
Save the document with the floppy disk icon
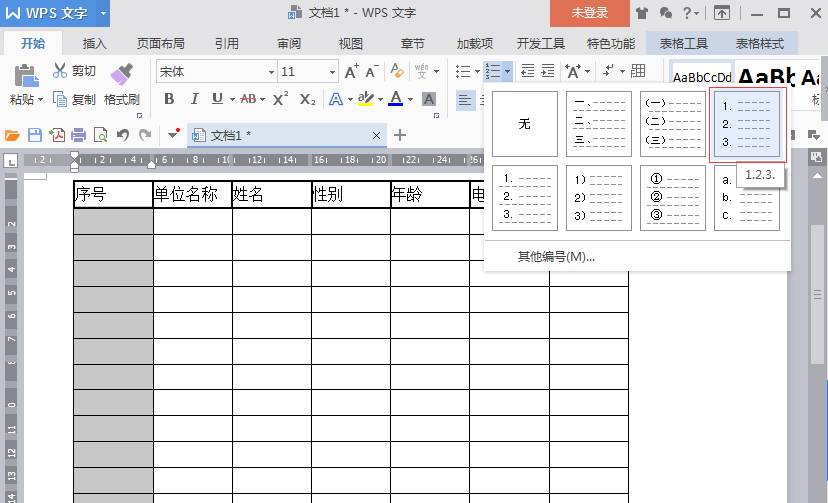tap(35, 135)
